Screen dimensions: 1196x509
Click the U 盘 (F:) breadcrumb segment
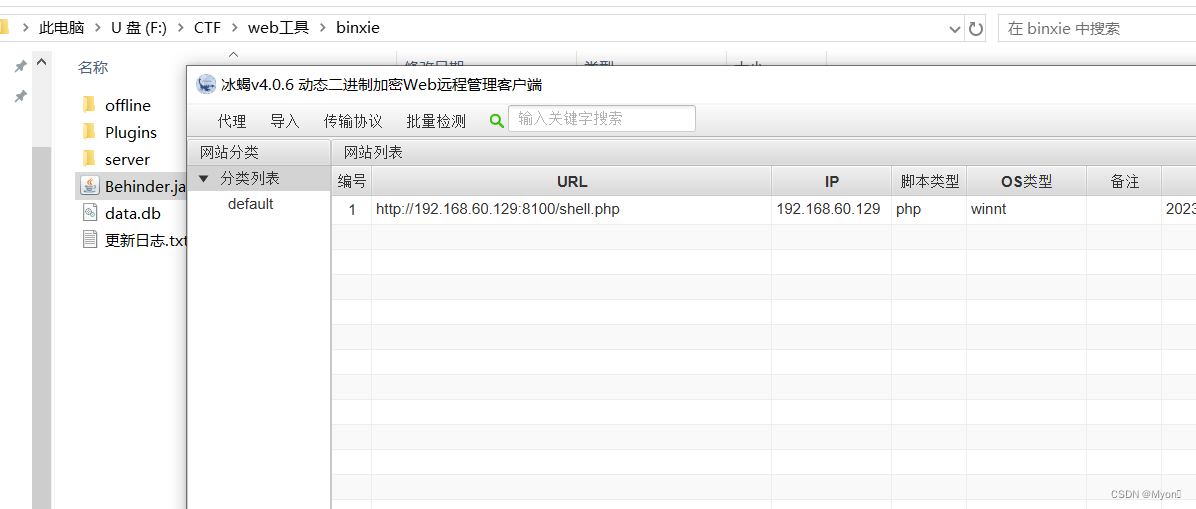tap(139, 28)
